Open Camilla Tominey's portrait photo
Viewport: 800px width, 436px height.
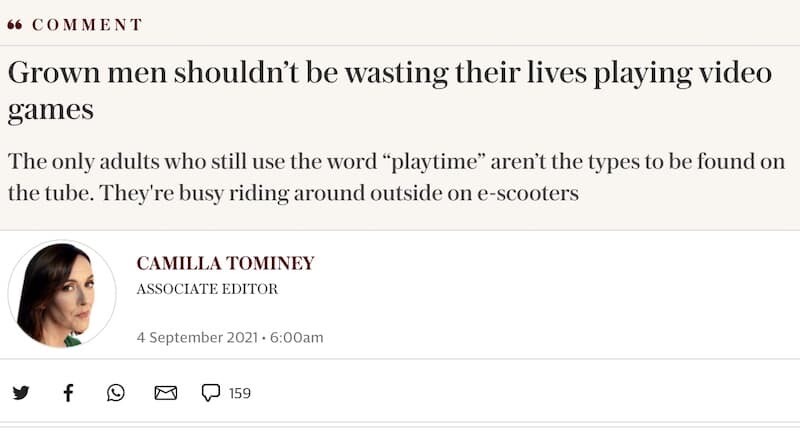pos(62,294)
